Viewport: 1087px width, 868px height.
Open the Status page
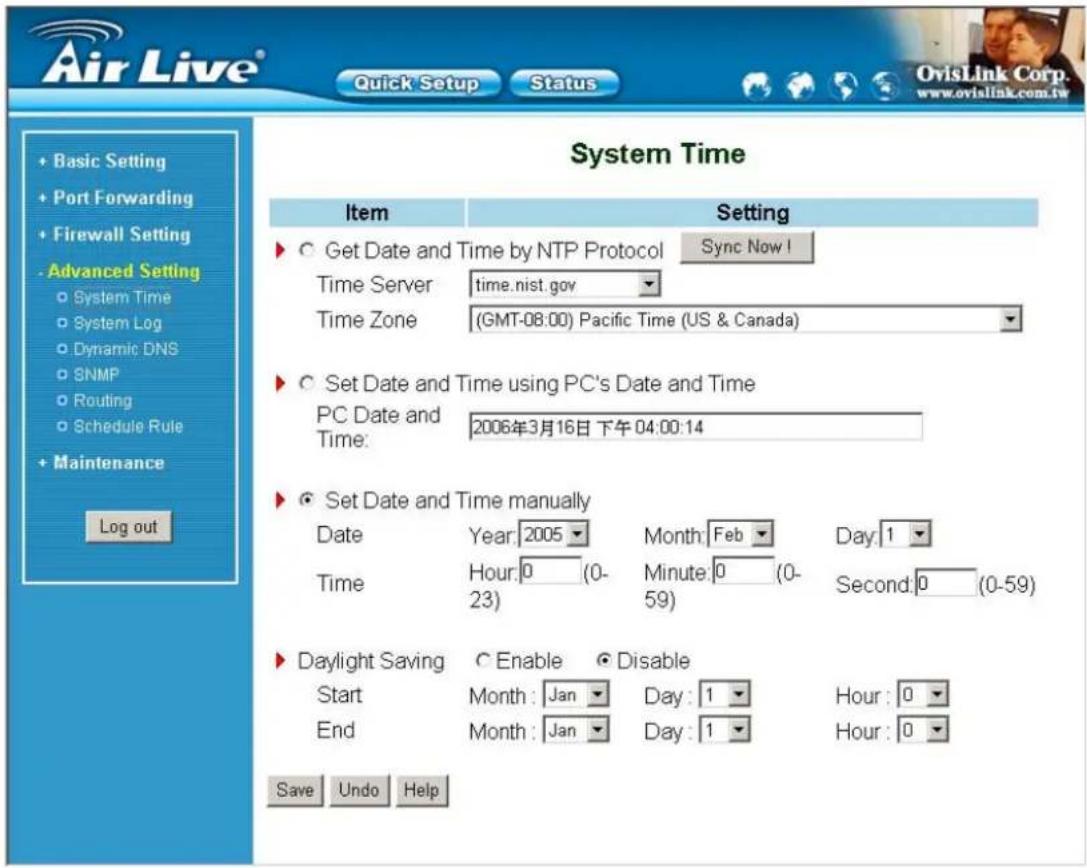pyautogui.click(x=564, y=84)
